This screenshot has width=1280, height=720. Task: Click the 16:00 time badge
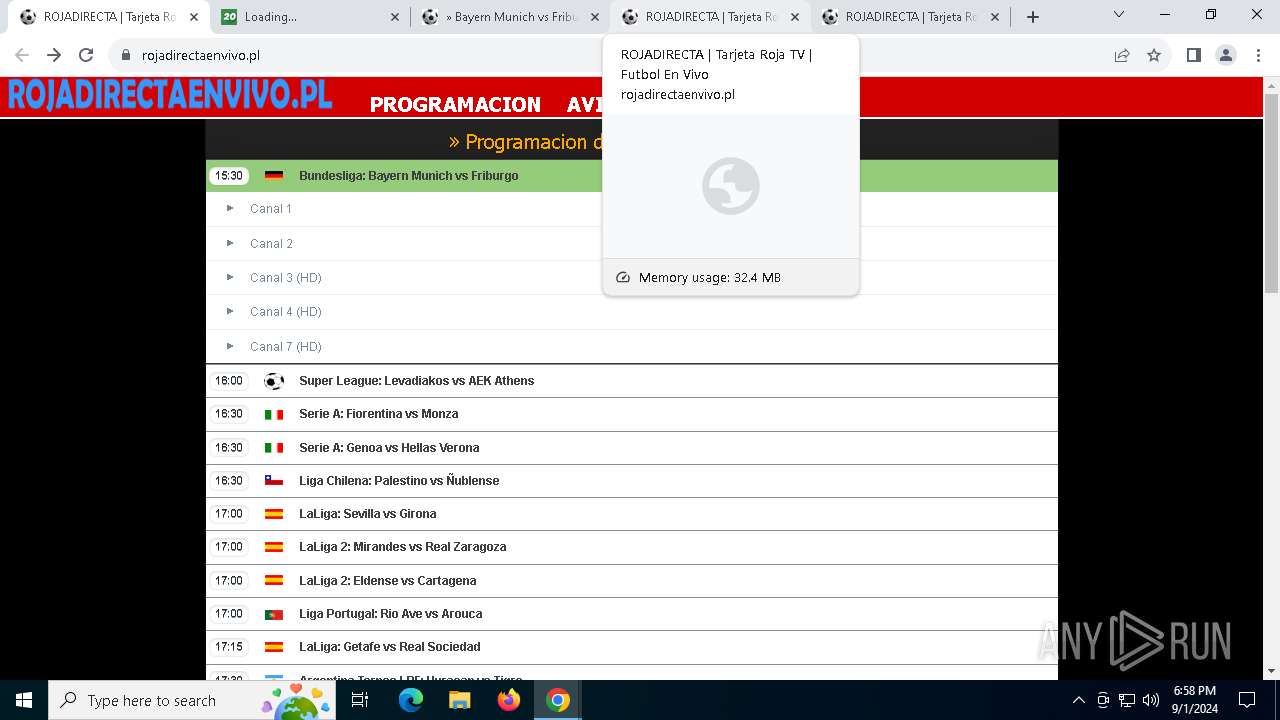(229, 381)
